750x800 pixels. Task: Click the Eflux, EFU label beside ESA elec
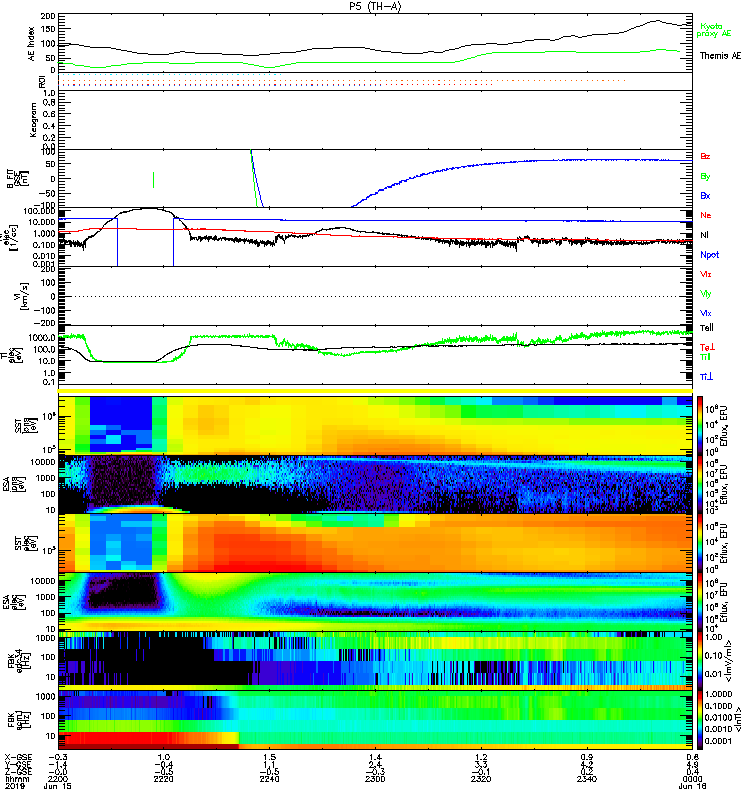point(724,602)
